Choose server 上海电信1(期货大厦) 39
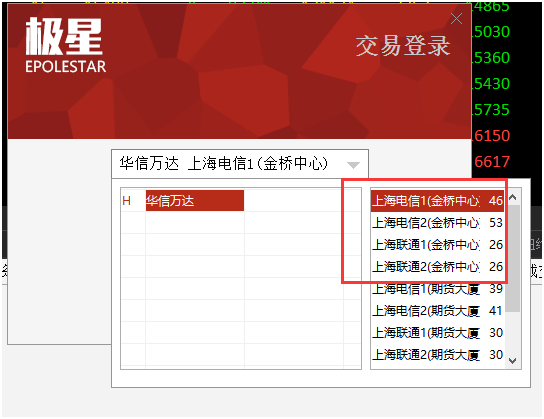The image size is (544, 419). 437,289
